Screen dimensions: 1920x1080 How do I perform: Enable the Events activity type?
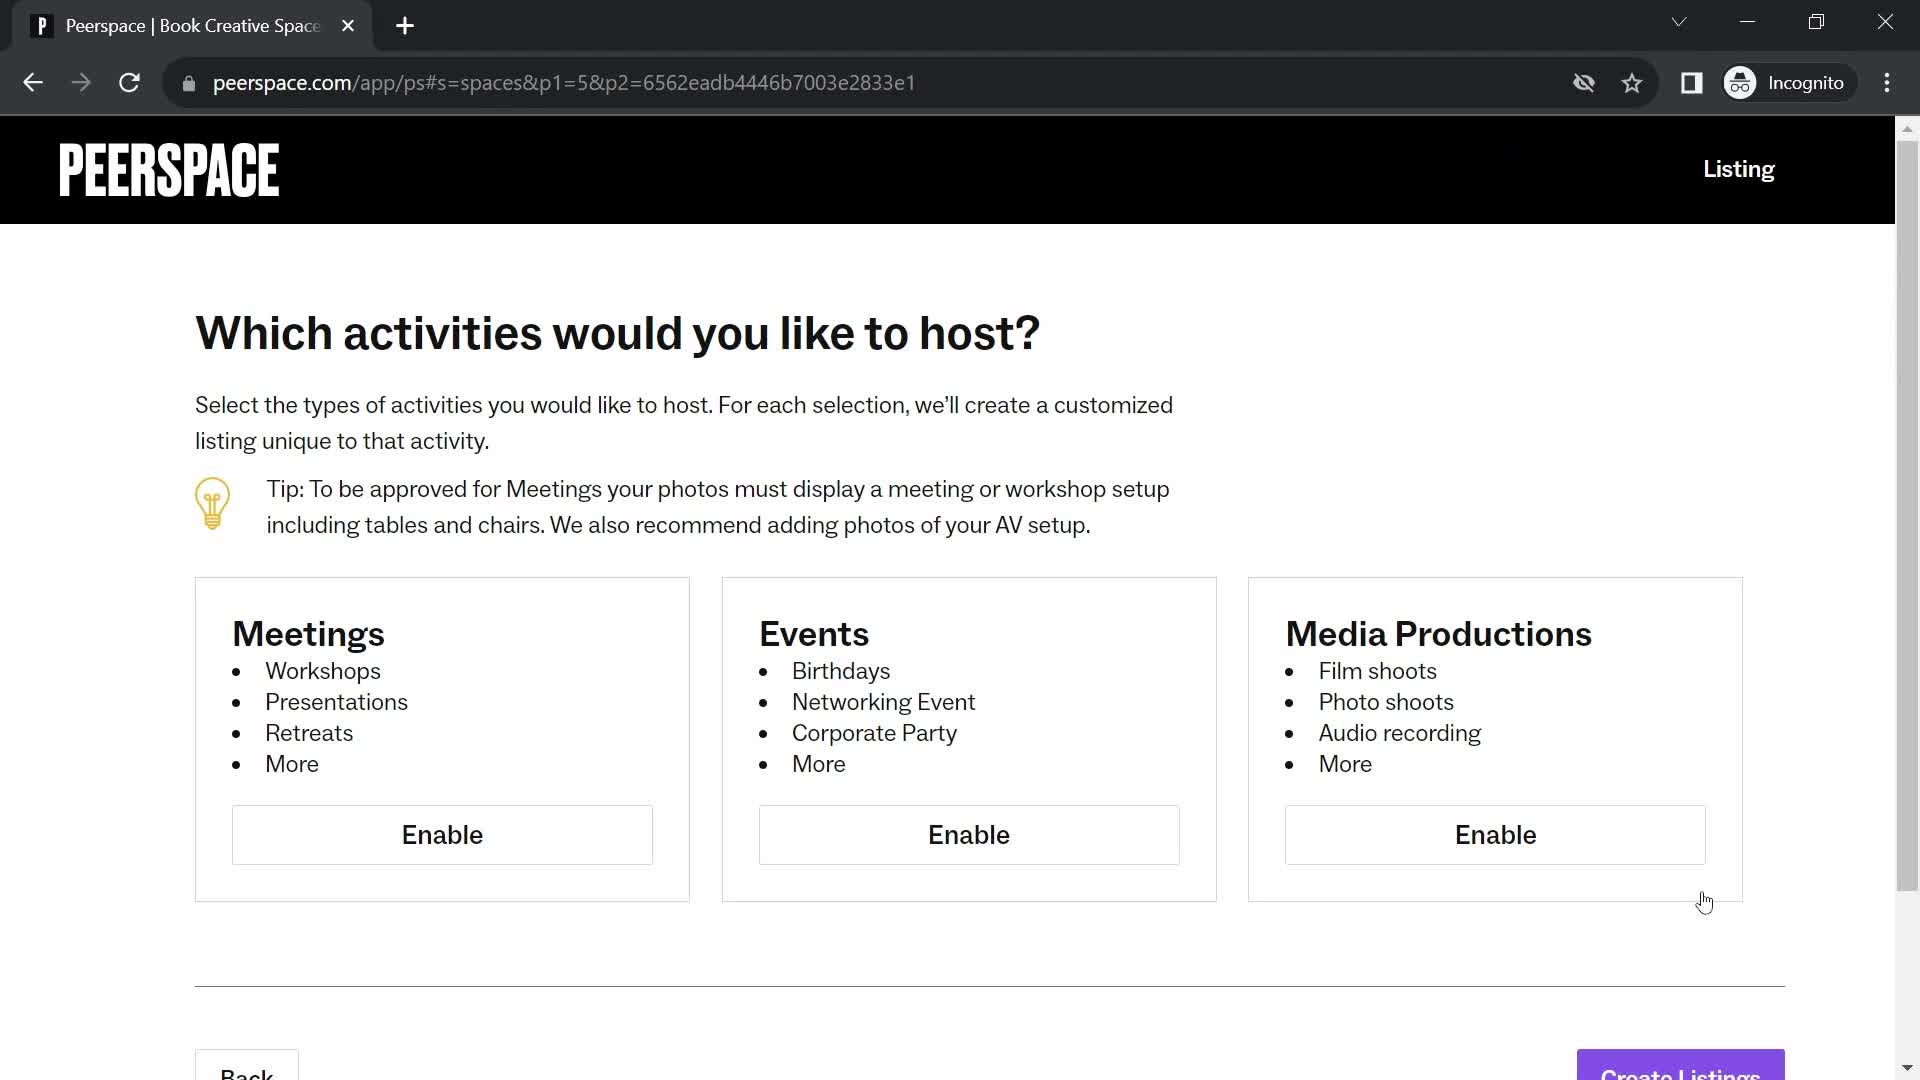[968, 835]
